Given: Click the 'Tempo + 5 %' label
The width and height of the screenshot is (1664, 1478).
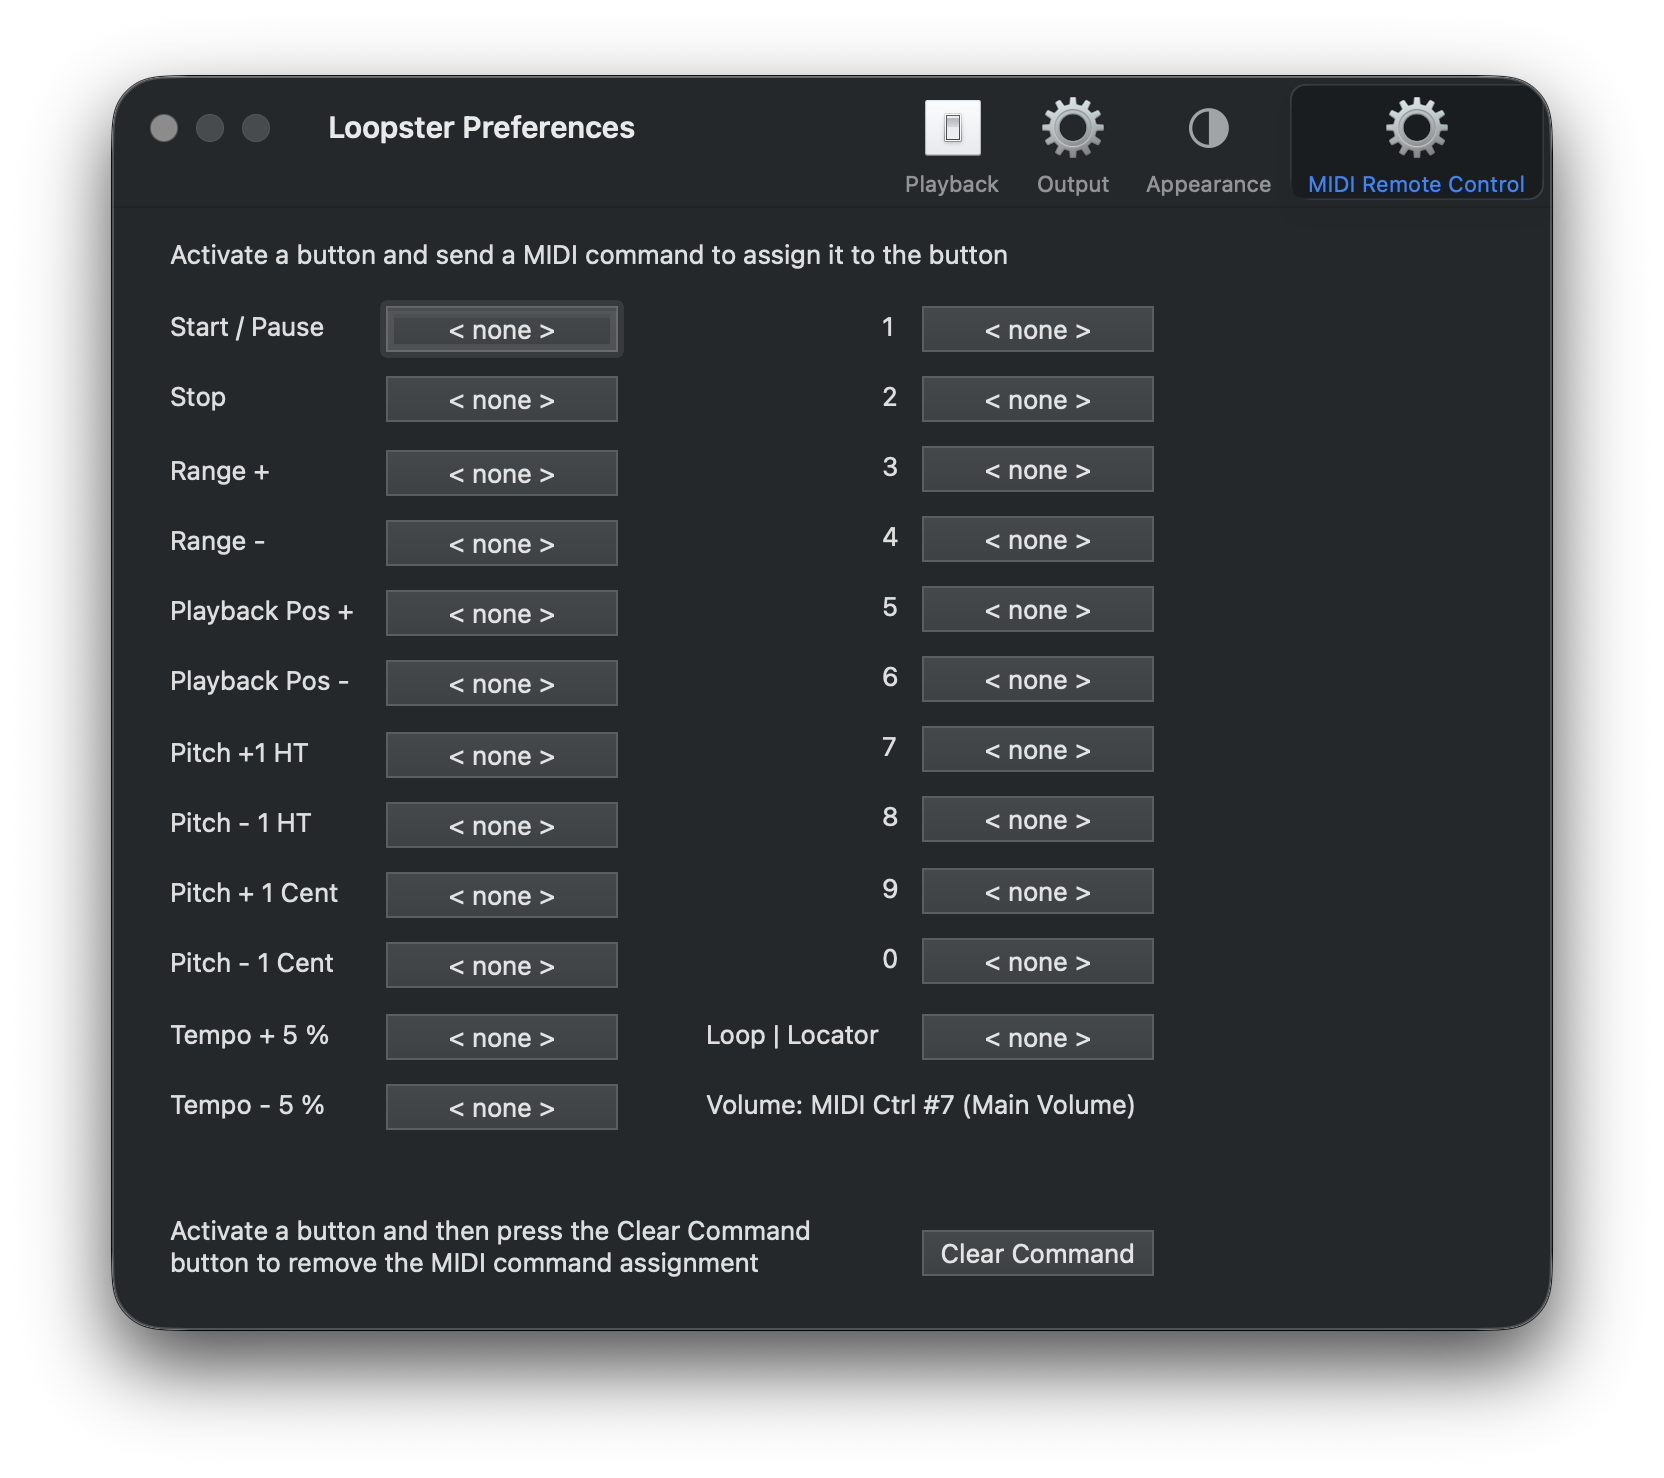Looking at the screenshot, I should [x=249, y=1035].
